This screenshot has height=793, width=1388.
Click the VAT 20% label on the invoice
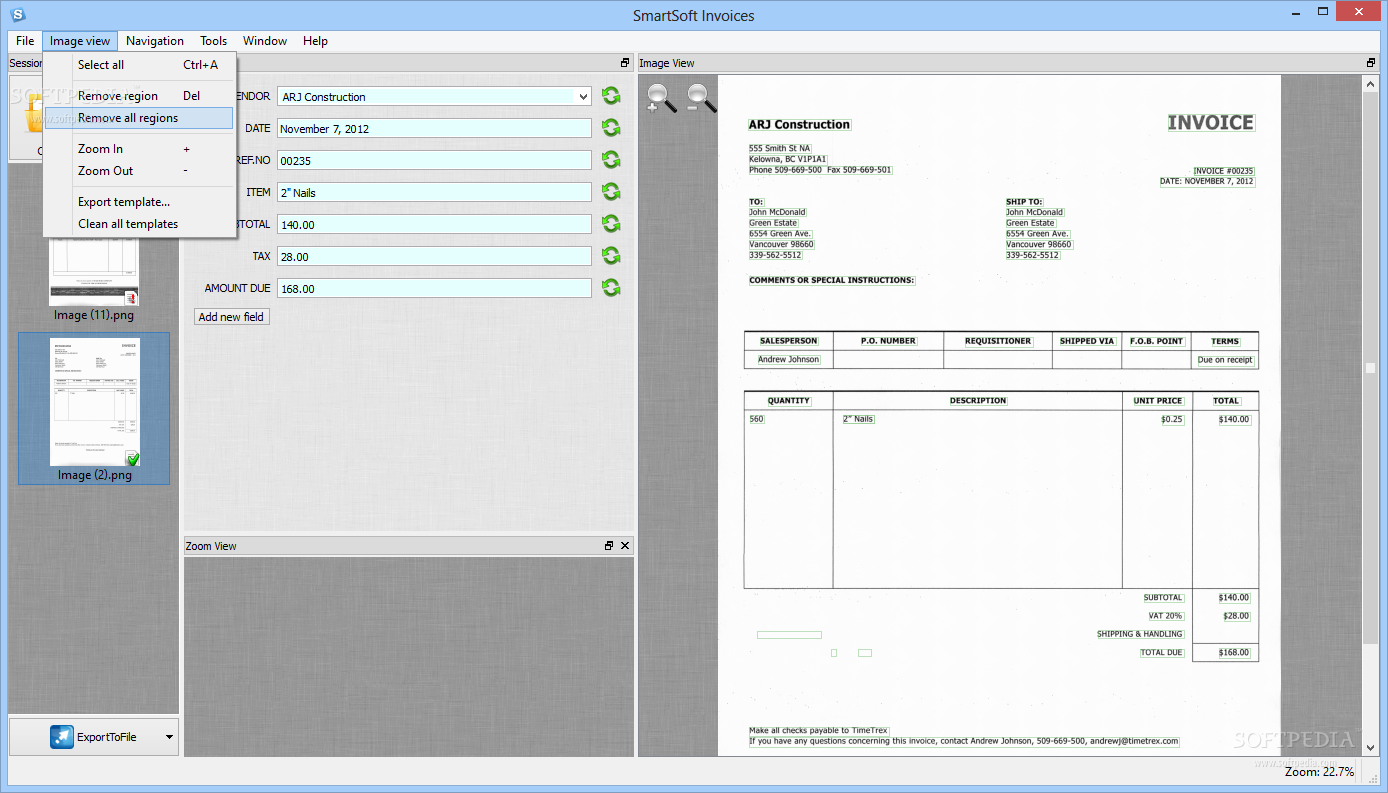[1165, 616]
